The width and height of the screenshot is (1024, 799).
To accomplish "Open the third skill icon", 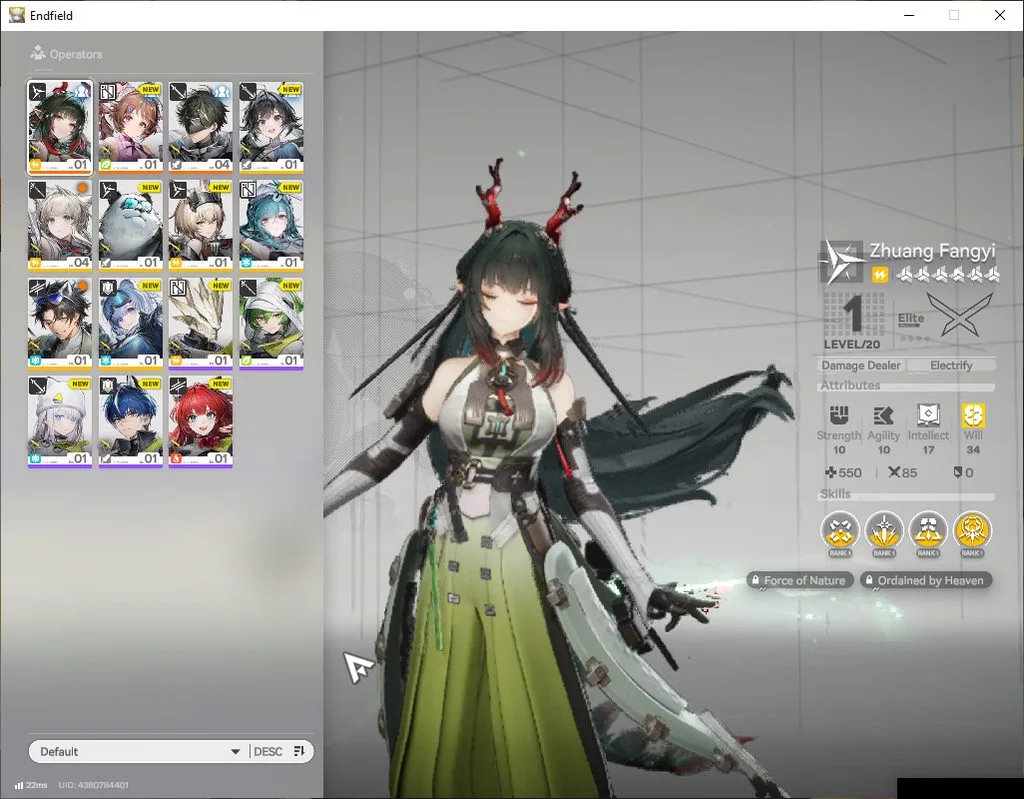I will tap(928, 530).
